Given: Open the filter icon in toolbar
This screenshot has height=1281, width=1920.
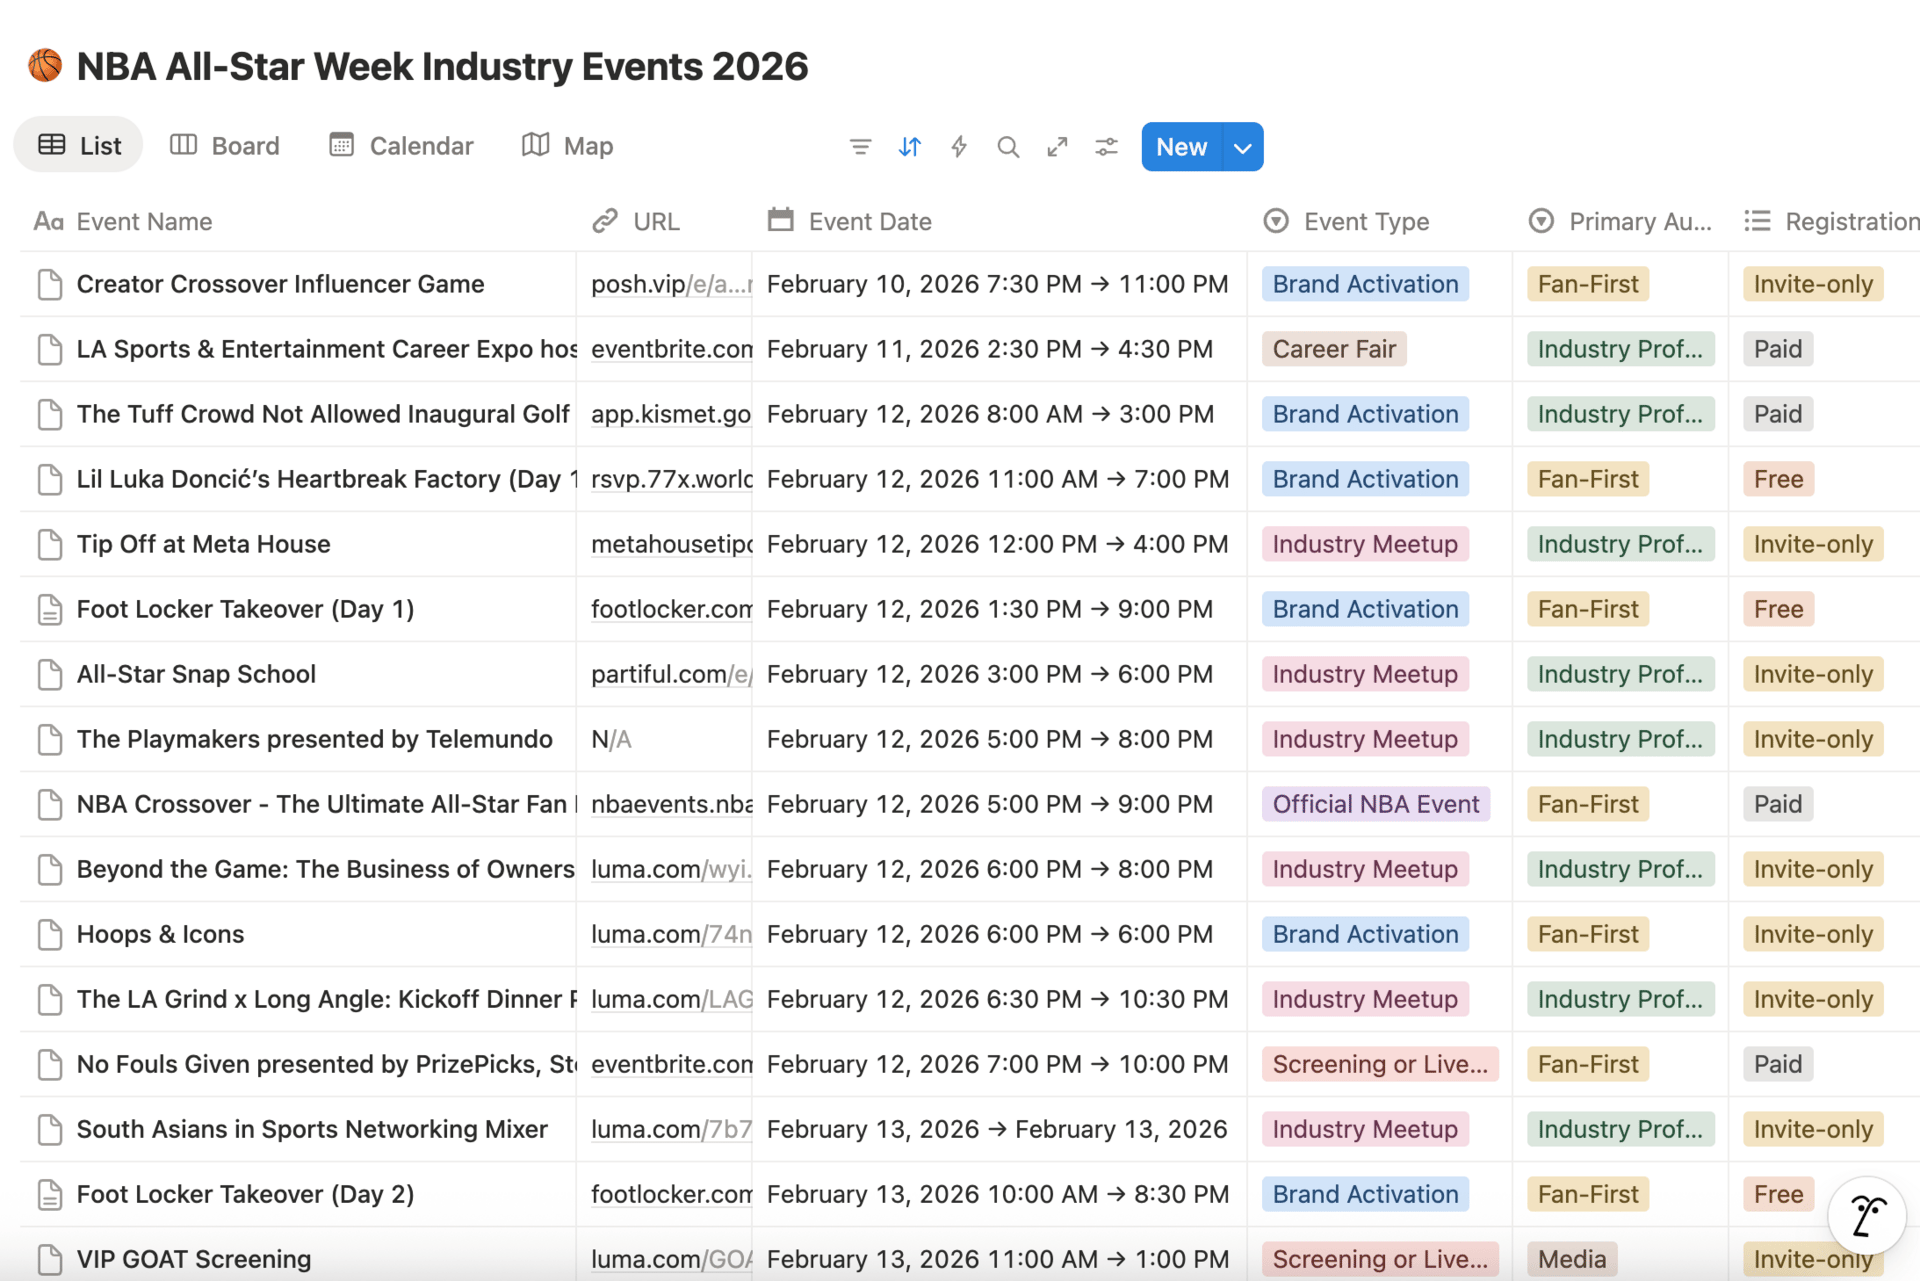Looking at the screenshot, I should [860, 147].
